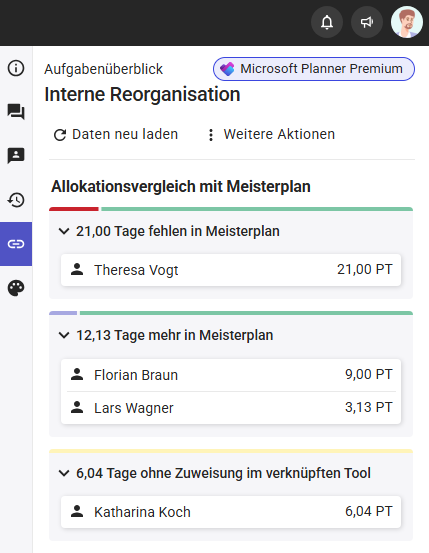Click the Interne Reorganisation title
Image resolution: width=429 pixels, height=553 pixels.
(x=142, y=95)
